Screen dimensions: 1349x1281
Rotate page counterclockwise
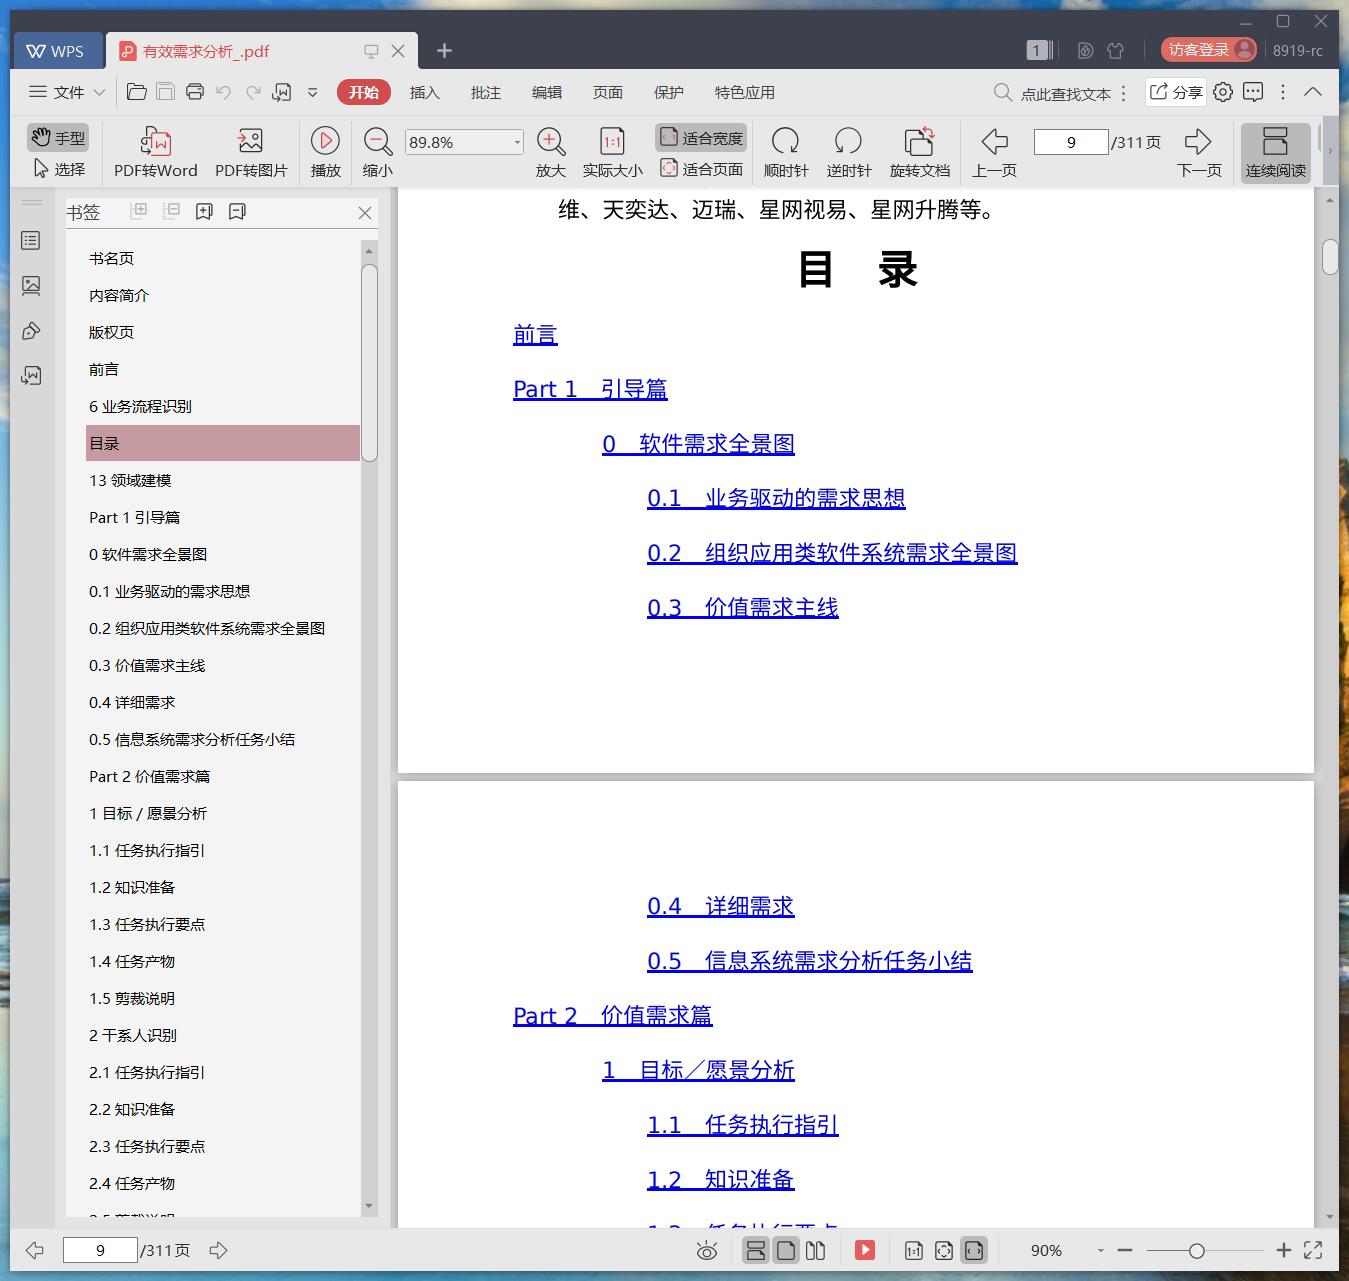[848, 152]
